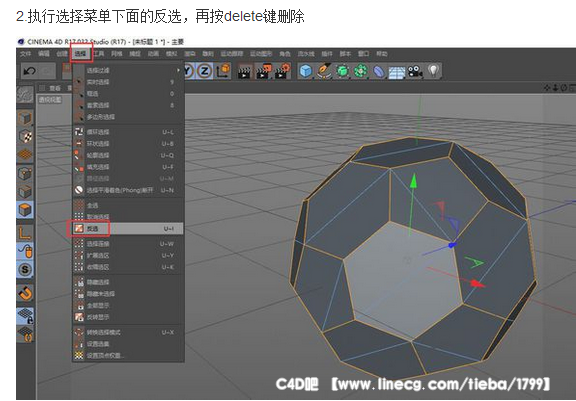Choose 反选 (Invert) with shortcut U~I

(128, 229)
